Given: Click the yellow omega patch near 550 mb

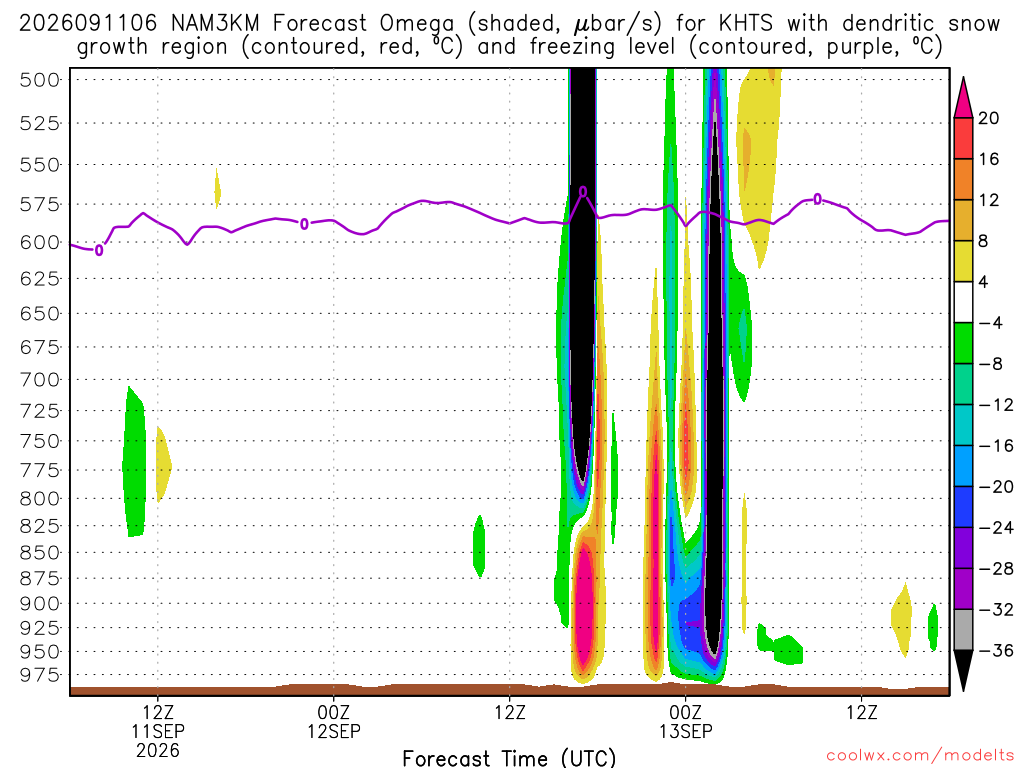Looking at the screenshot, I should pyautogui.click(x=760, y=163).
